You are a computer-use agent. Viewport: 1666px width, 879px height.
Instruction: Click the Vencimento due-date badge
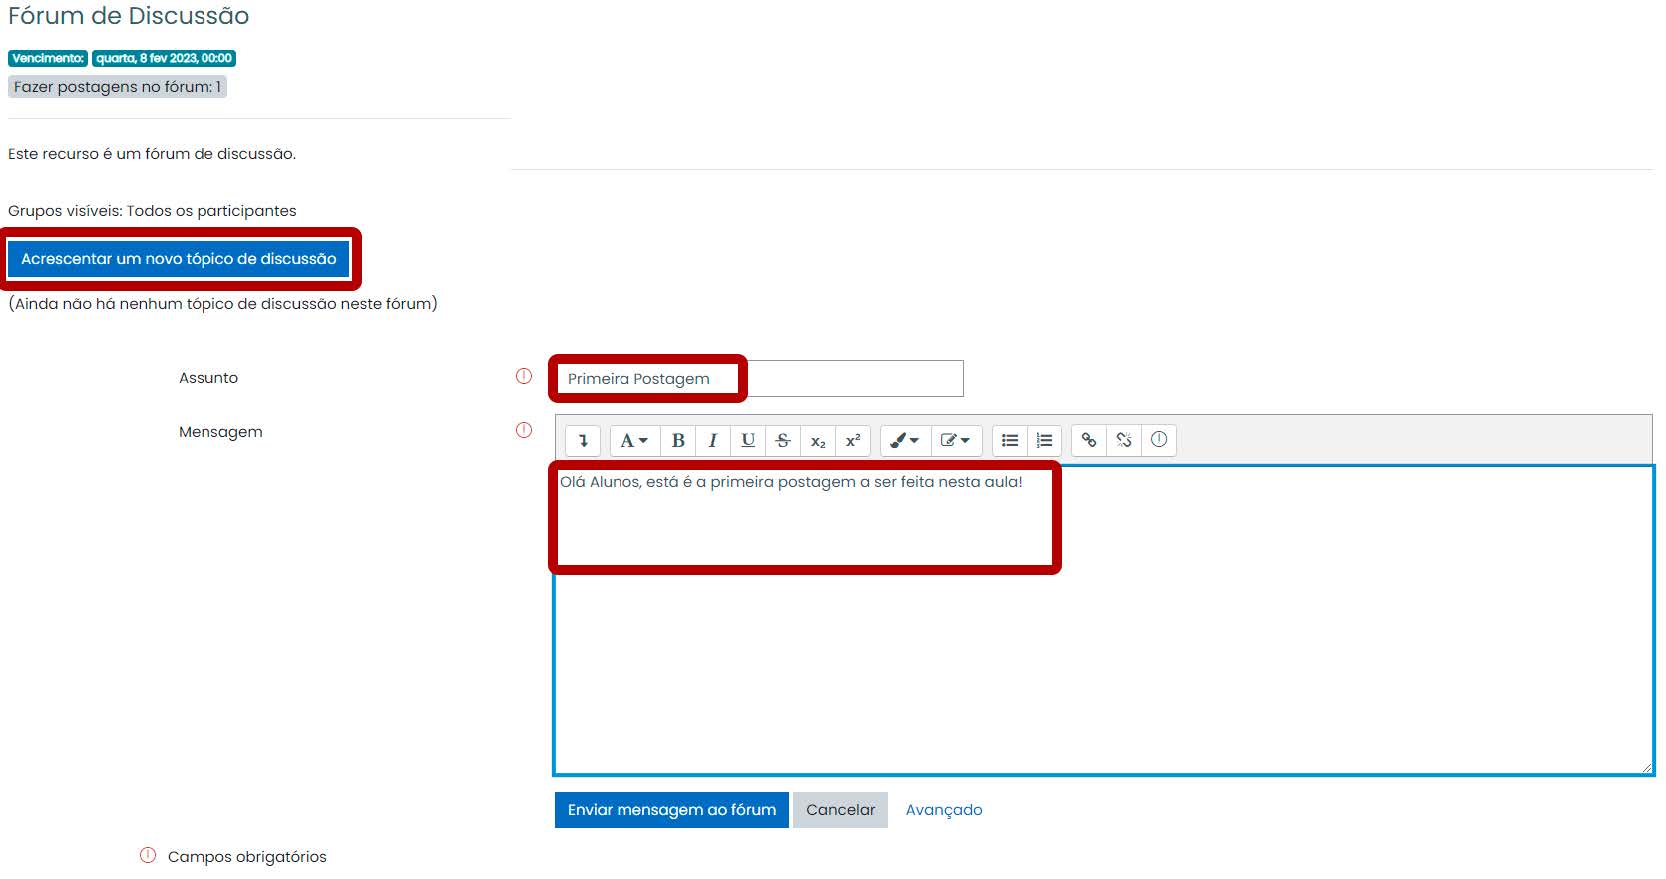tap(48, 58)
